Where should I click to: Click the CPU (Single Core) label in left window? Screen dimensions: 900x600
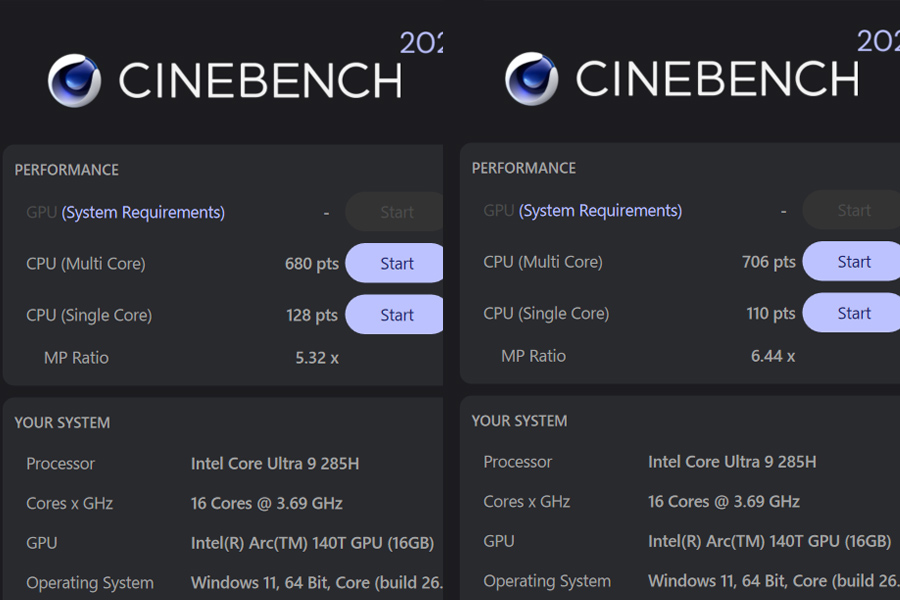click(x=89, y=315)
